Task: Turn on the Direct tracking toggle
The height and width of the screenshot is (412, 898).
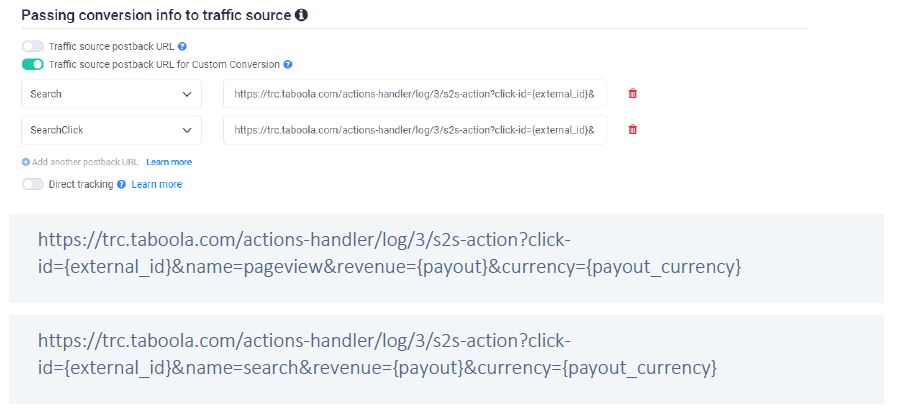Action: click(33, 184)
